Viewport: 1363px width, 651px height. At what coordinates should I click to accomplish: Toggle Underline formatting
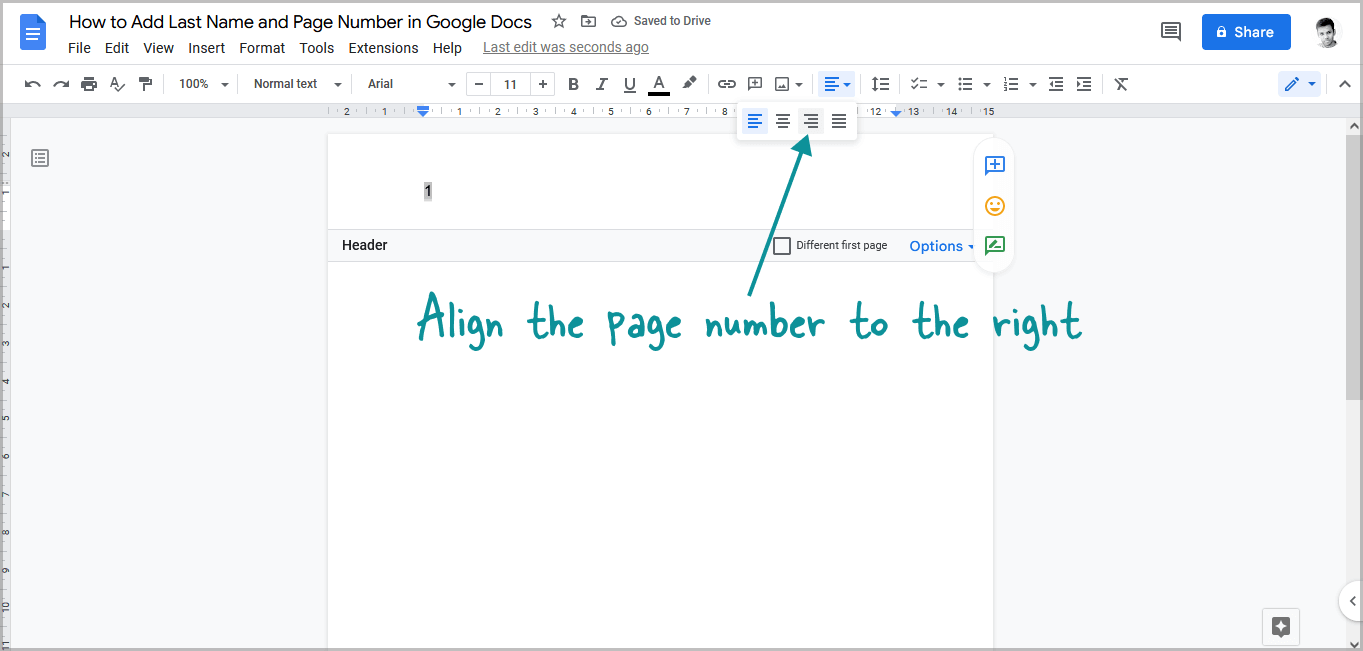[x=629, y=84]
